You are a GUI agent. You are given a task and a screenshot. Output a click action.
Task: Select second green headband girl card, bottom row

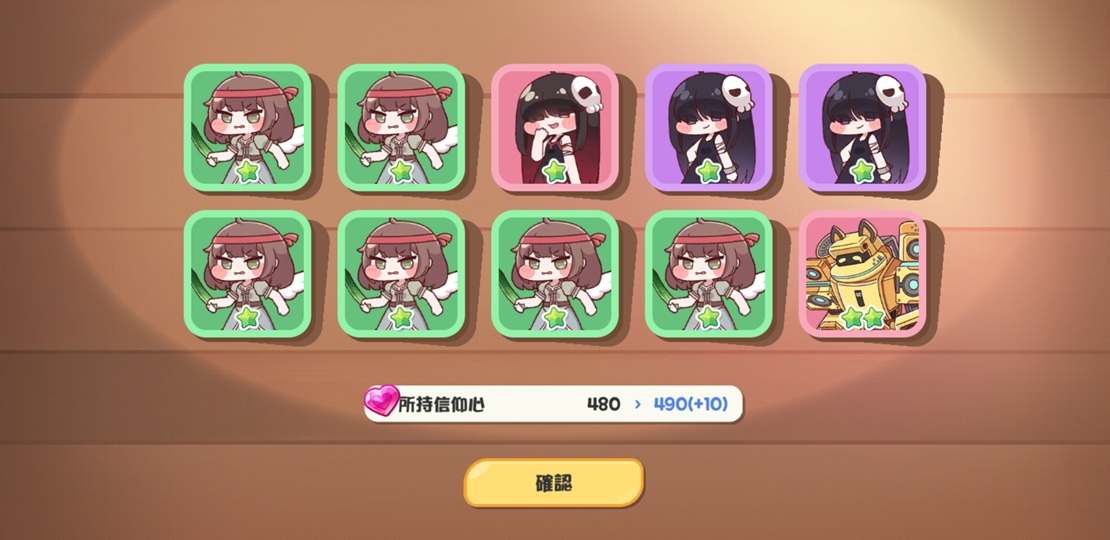tap(401, 273)
